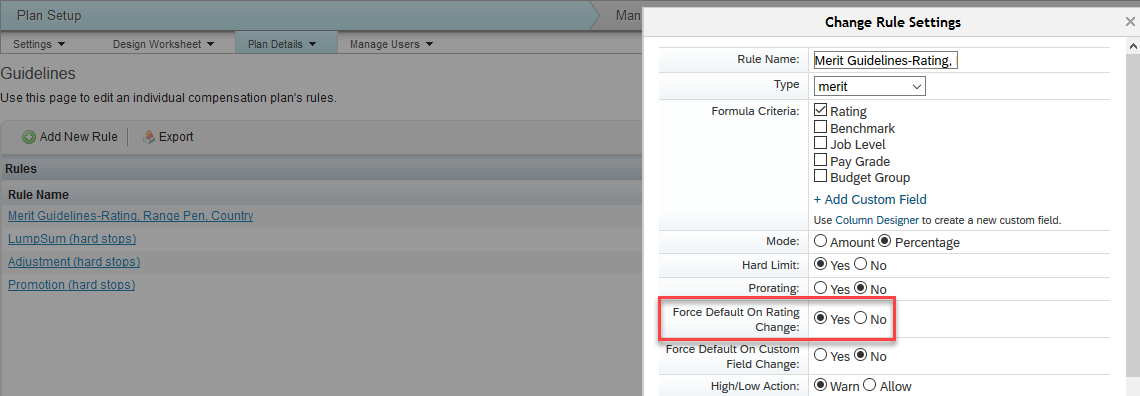
Task: Open the Design Worksheet dropdown menu
Action: tap(164, 44)
